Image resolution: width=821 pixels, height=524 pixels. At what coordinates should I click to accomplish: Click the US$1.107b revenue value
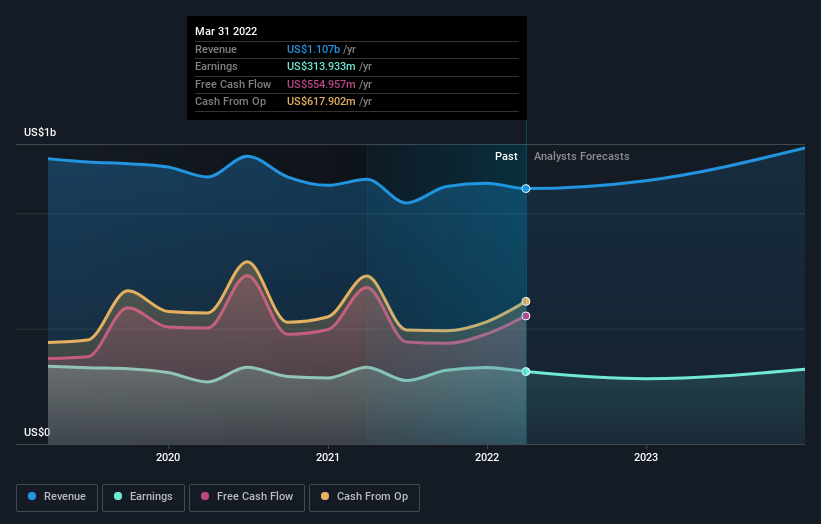(x=313, y=49)
